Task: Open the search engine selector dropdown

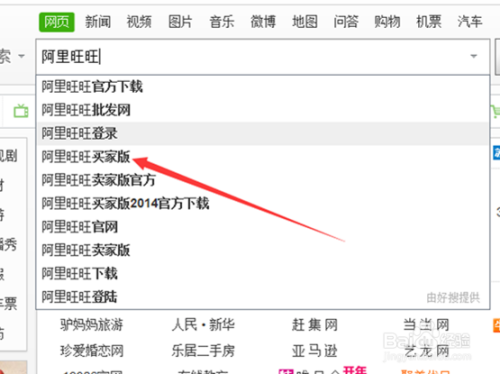Action: click(x=21, y=56)
